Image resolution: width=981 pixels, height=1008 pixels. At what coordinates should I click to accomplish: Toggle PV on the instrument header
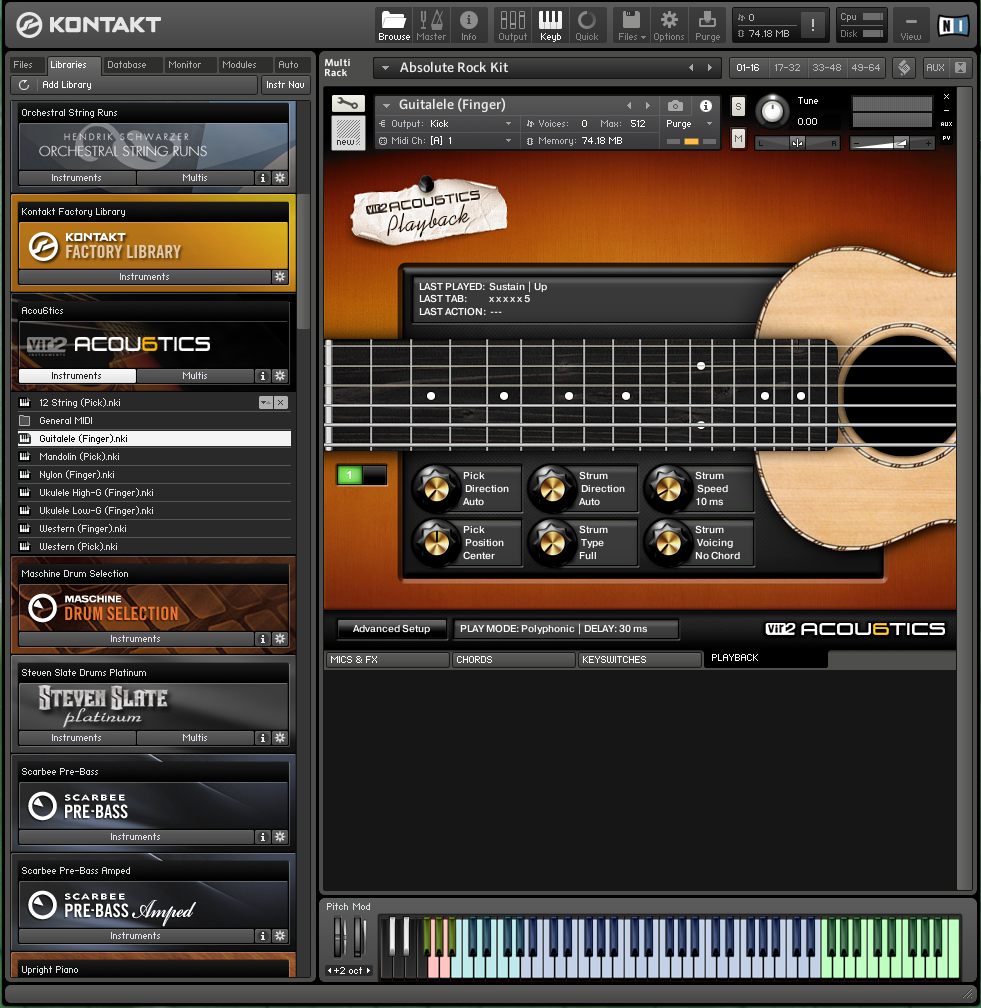click(946, 138)
